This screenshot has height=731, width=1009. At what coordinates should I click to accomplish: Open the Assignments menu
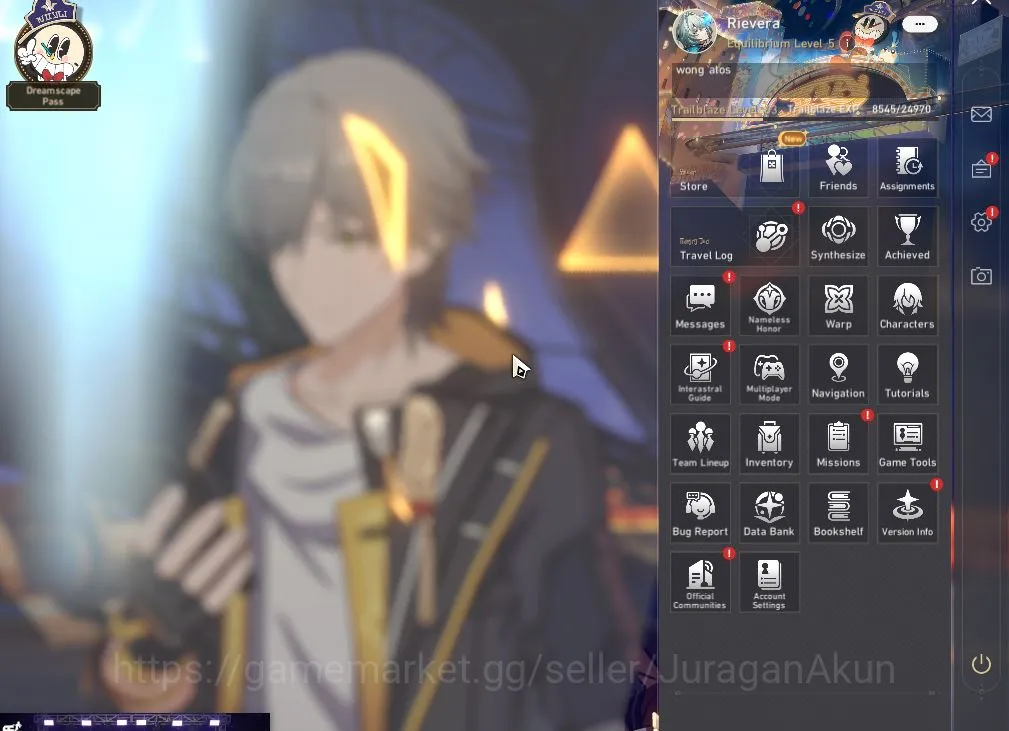(907, 167)
